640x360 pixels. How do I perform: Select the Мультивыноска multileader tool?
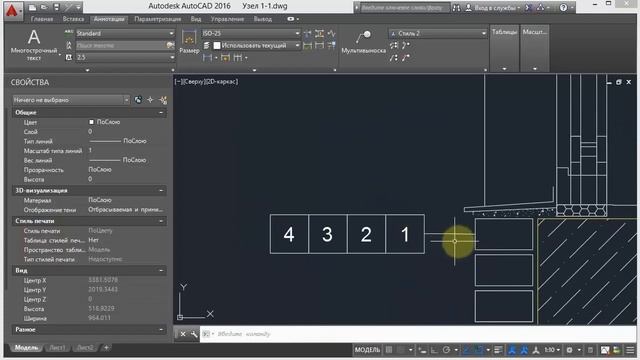click(363, 42)
